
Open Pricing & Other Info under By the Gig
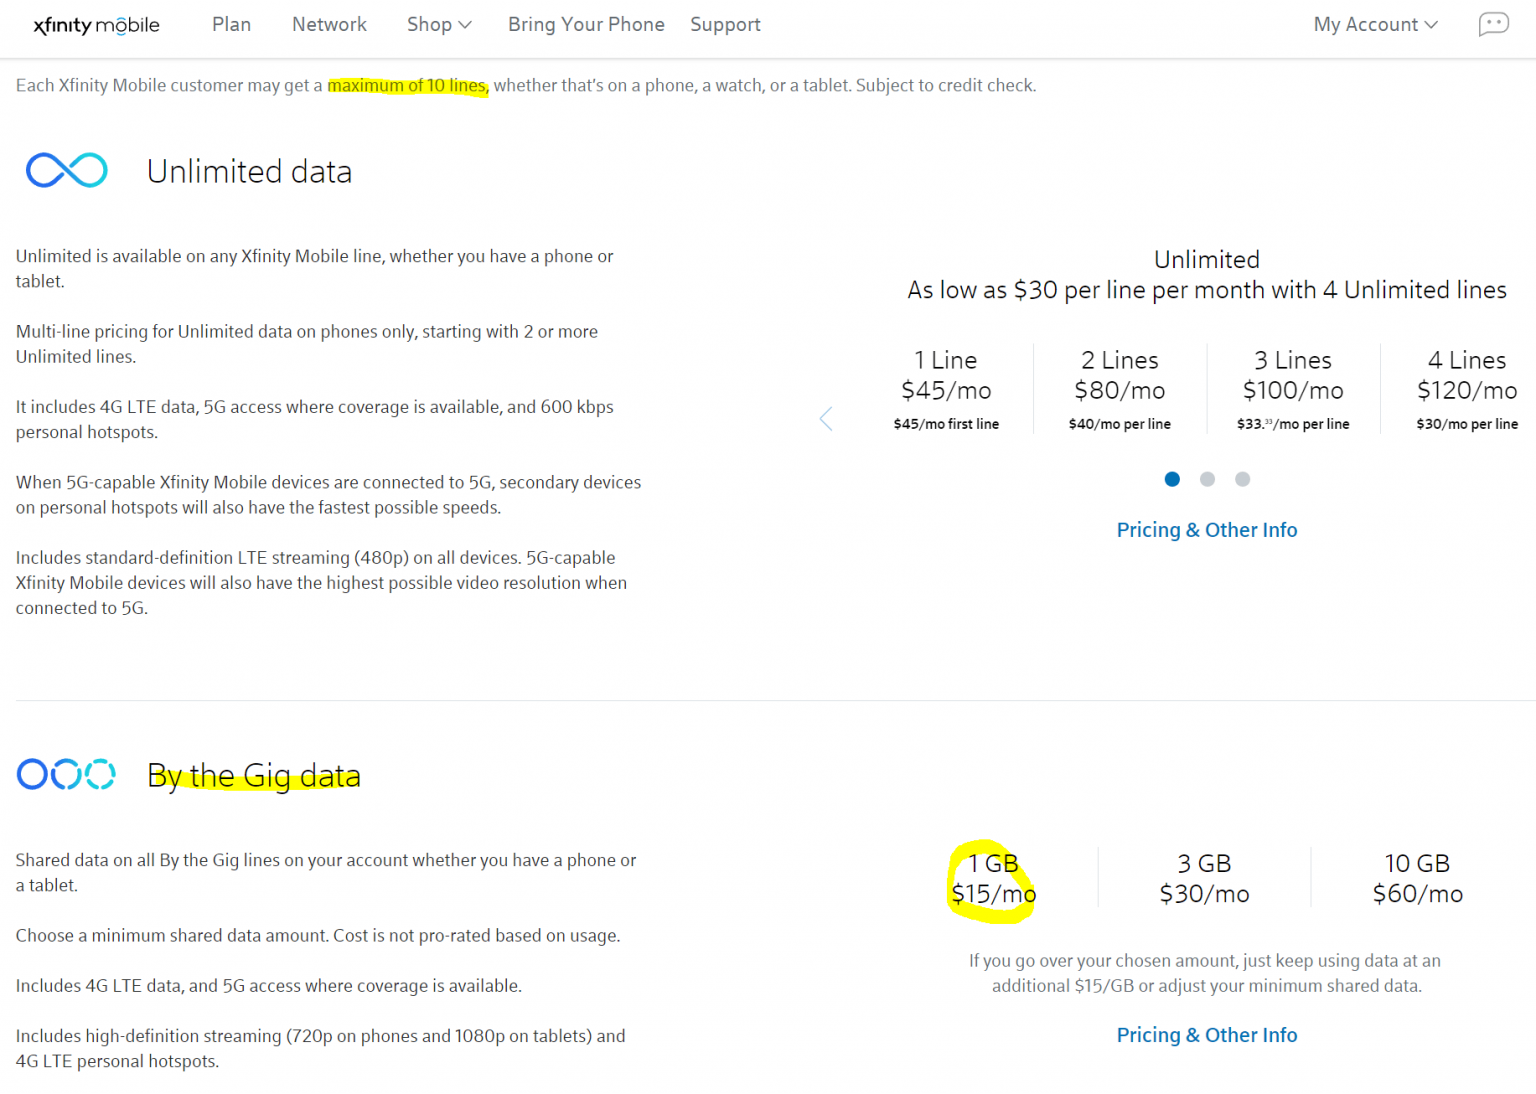coord(1206,1035)
